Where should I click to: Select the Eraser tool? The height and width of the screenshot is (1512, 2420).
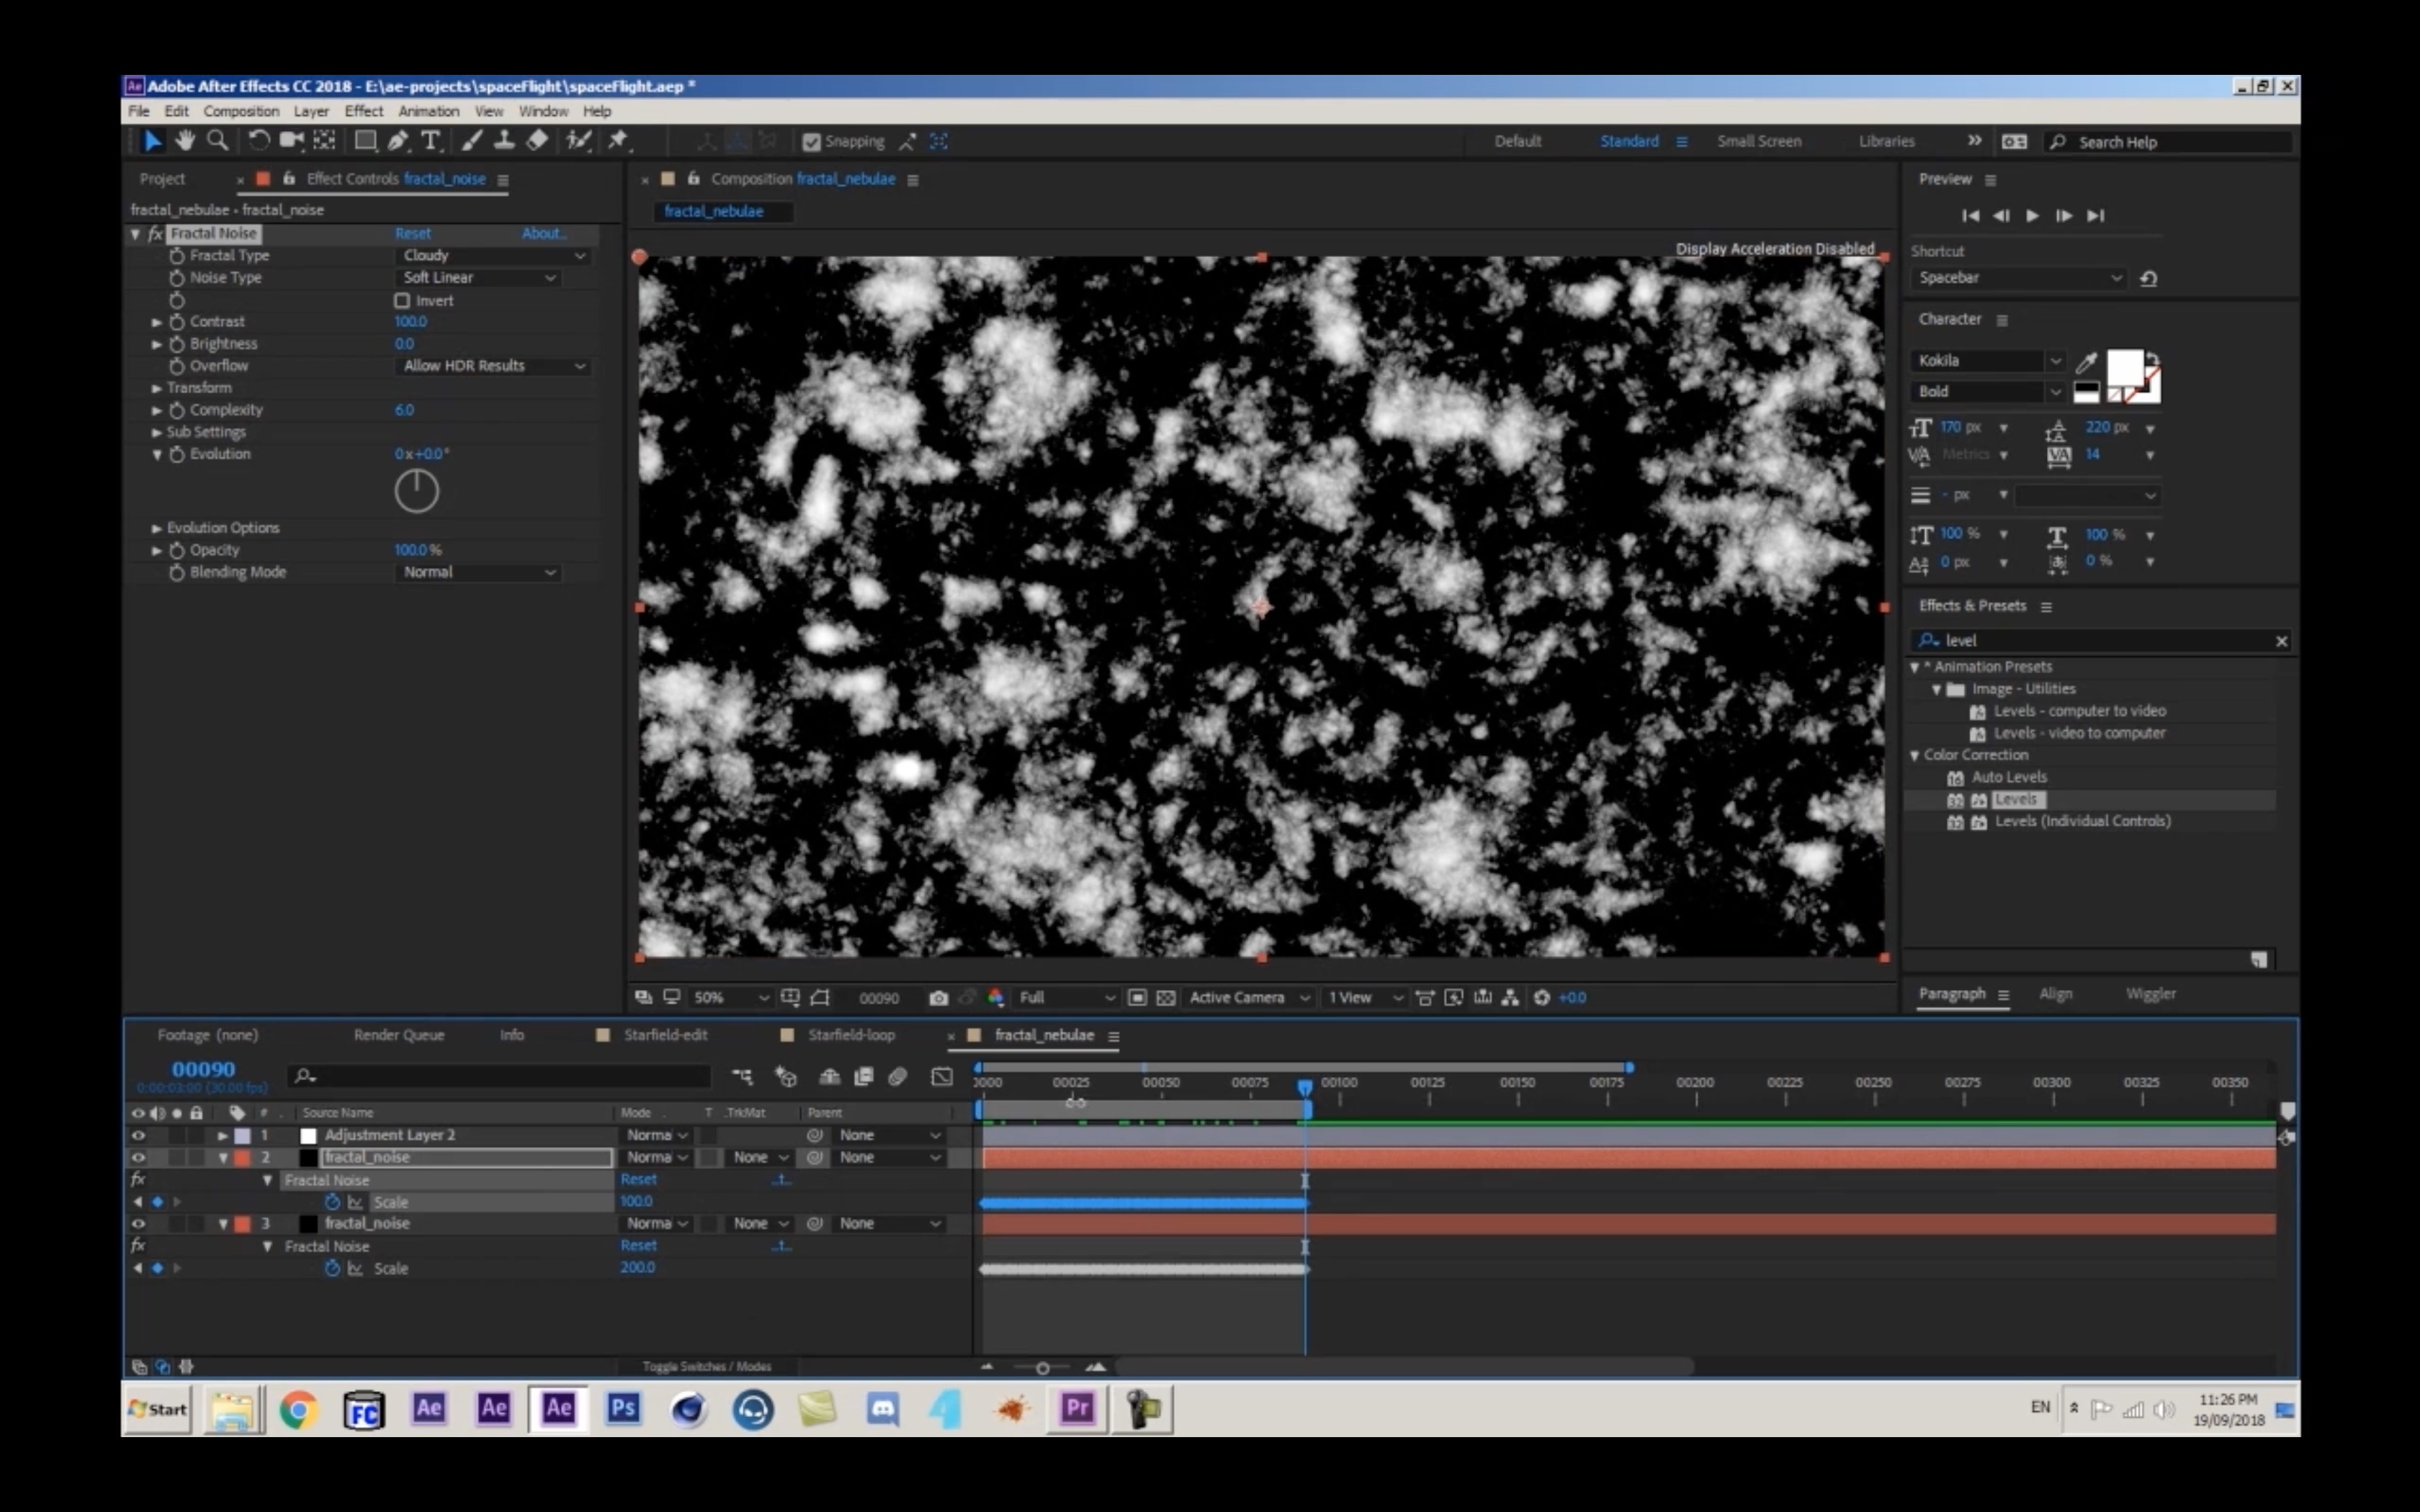(537, 141)
